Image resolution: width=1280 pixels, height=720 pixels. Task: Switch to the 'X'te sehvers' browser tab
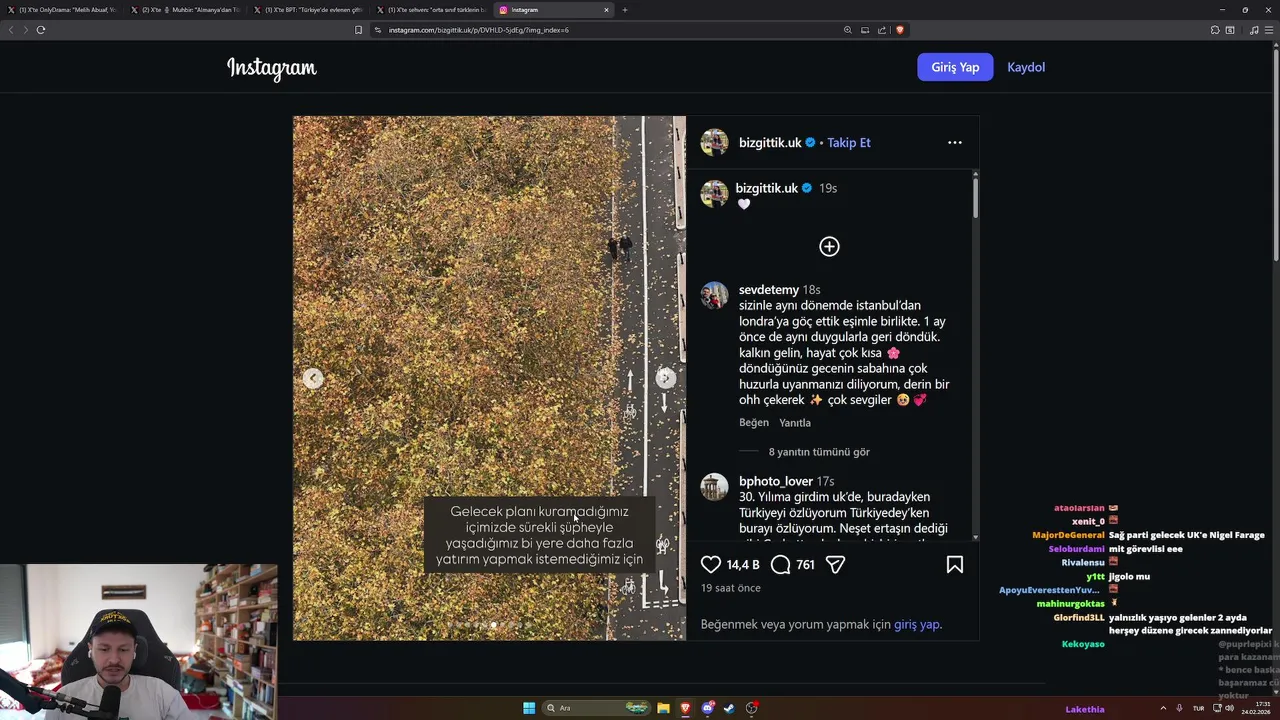tap(431, 10)
